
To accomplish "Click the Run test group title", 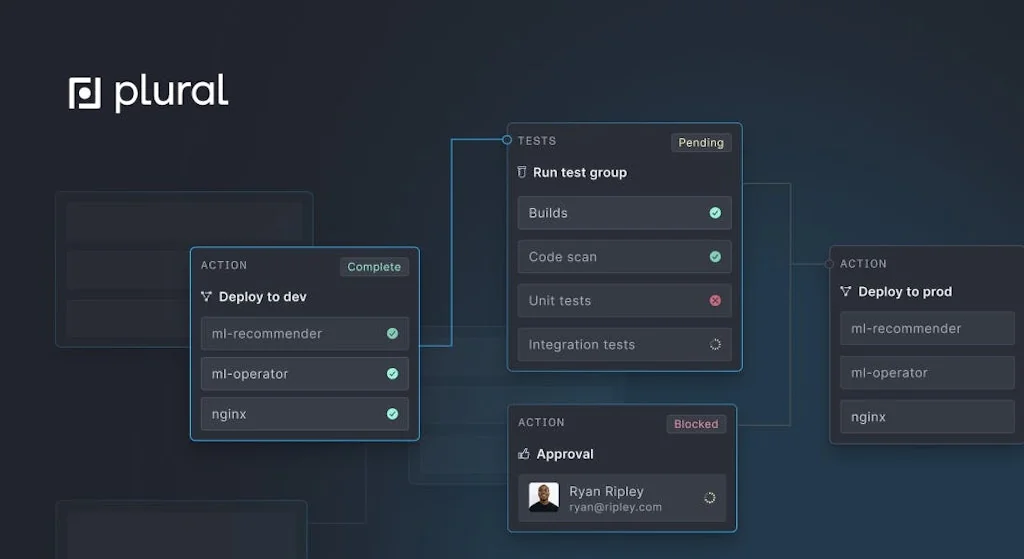I will click(580, 172).
